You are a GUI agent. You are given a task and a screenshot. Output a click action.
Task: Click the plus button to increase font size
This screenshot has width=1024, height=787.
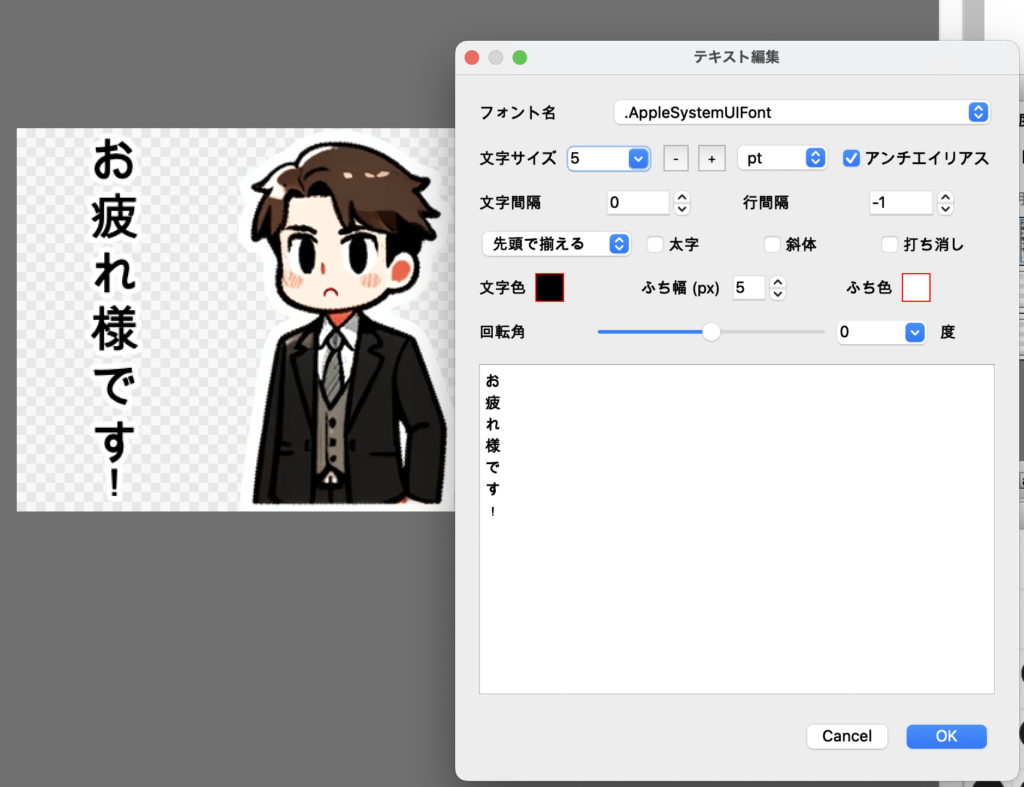(711, 158)
